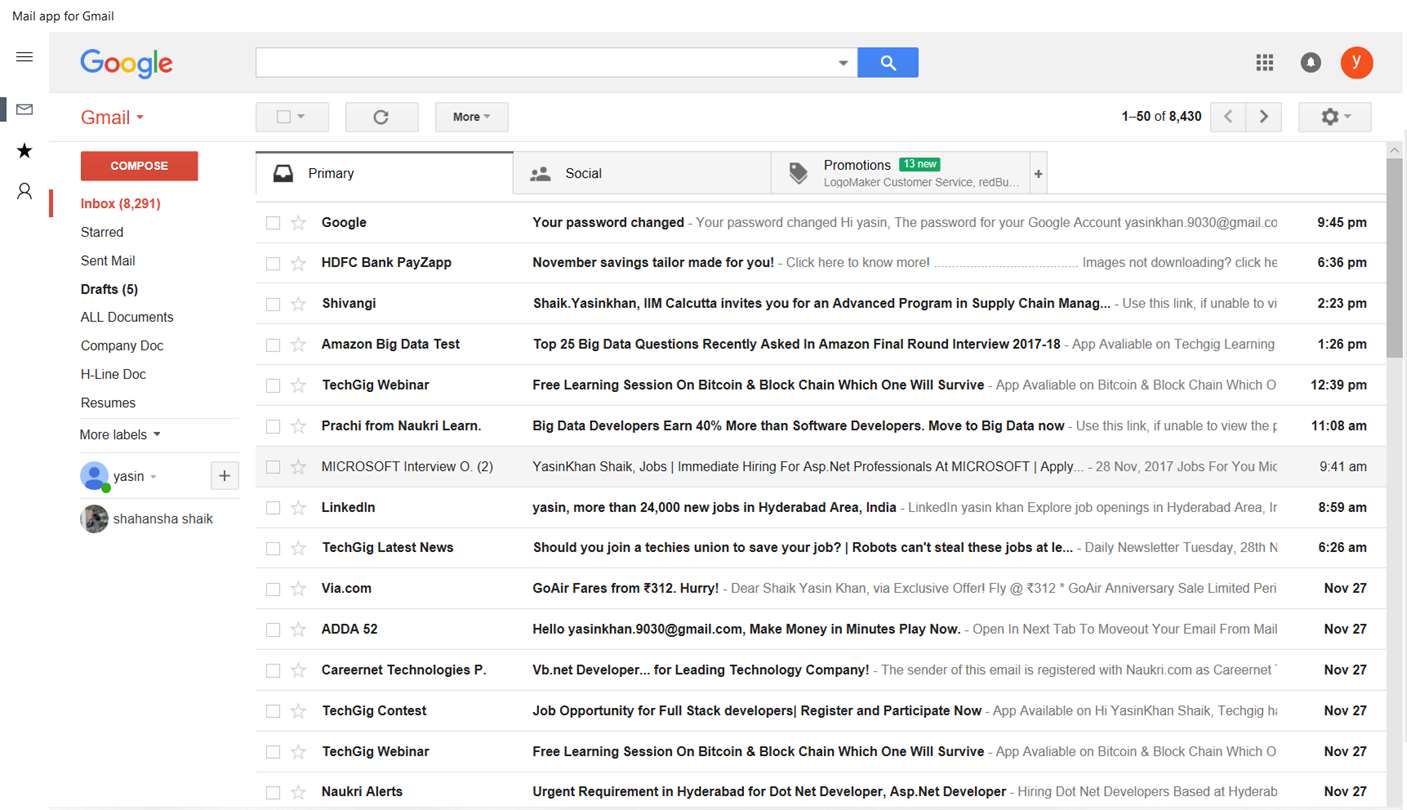Star the Google password changed email
Image resolution: width=1407 pixels, height=810 pixels.
[298, 223]
